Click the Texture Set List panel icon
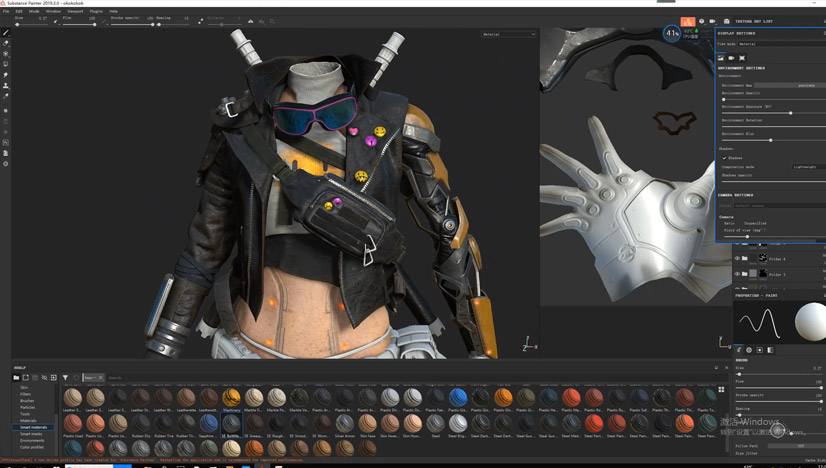 (726, 21)
